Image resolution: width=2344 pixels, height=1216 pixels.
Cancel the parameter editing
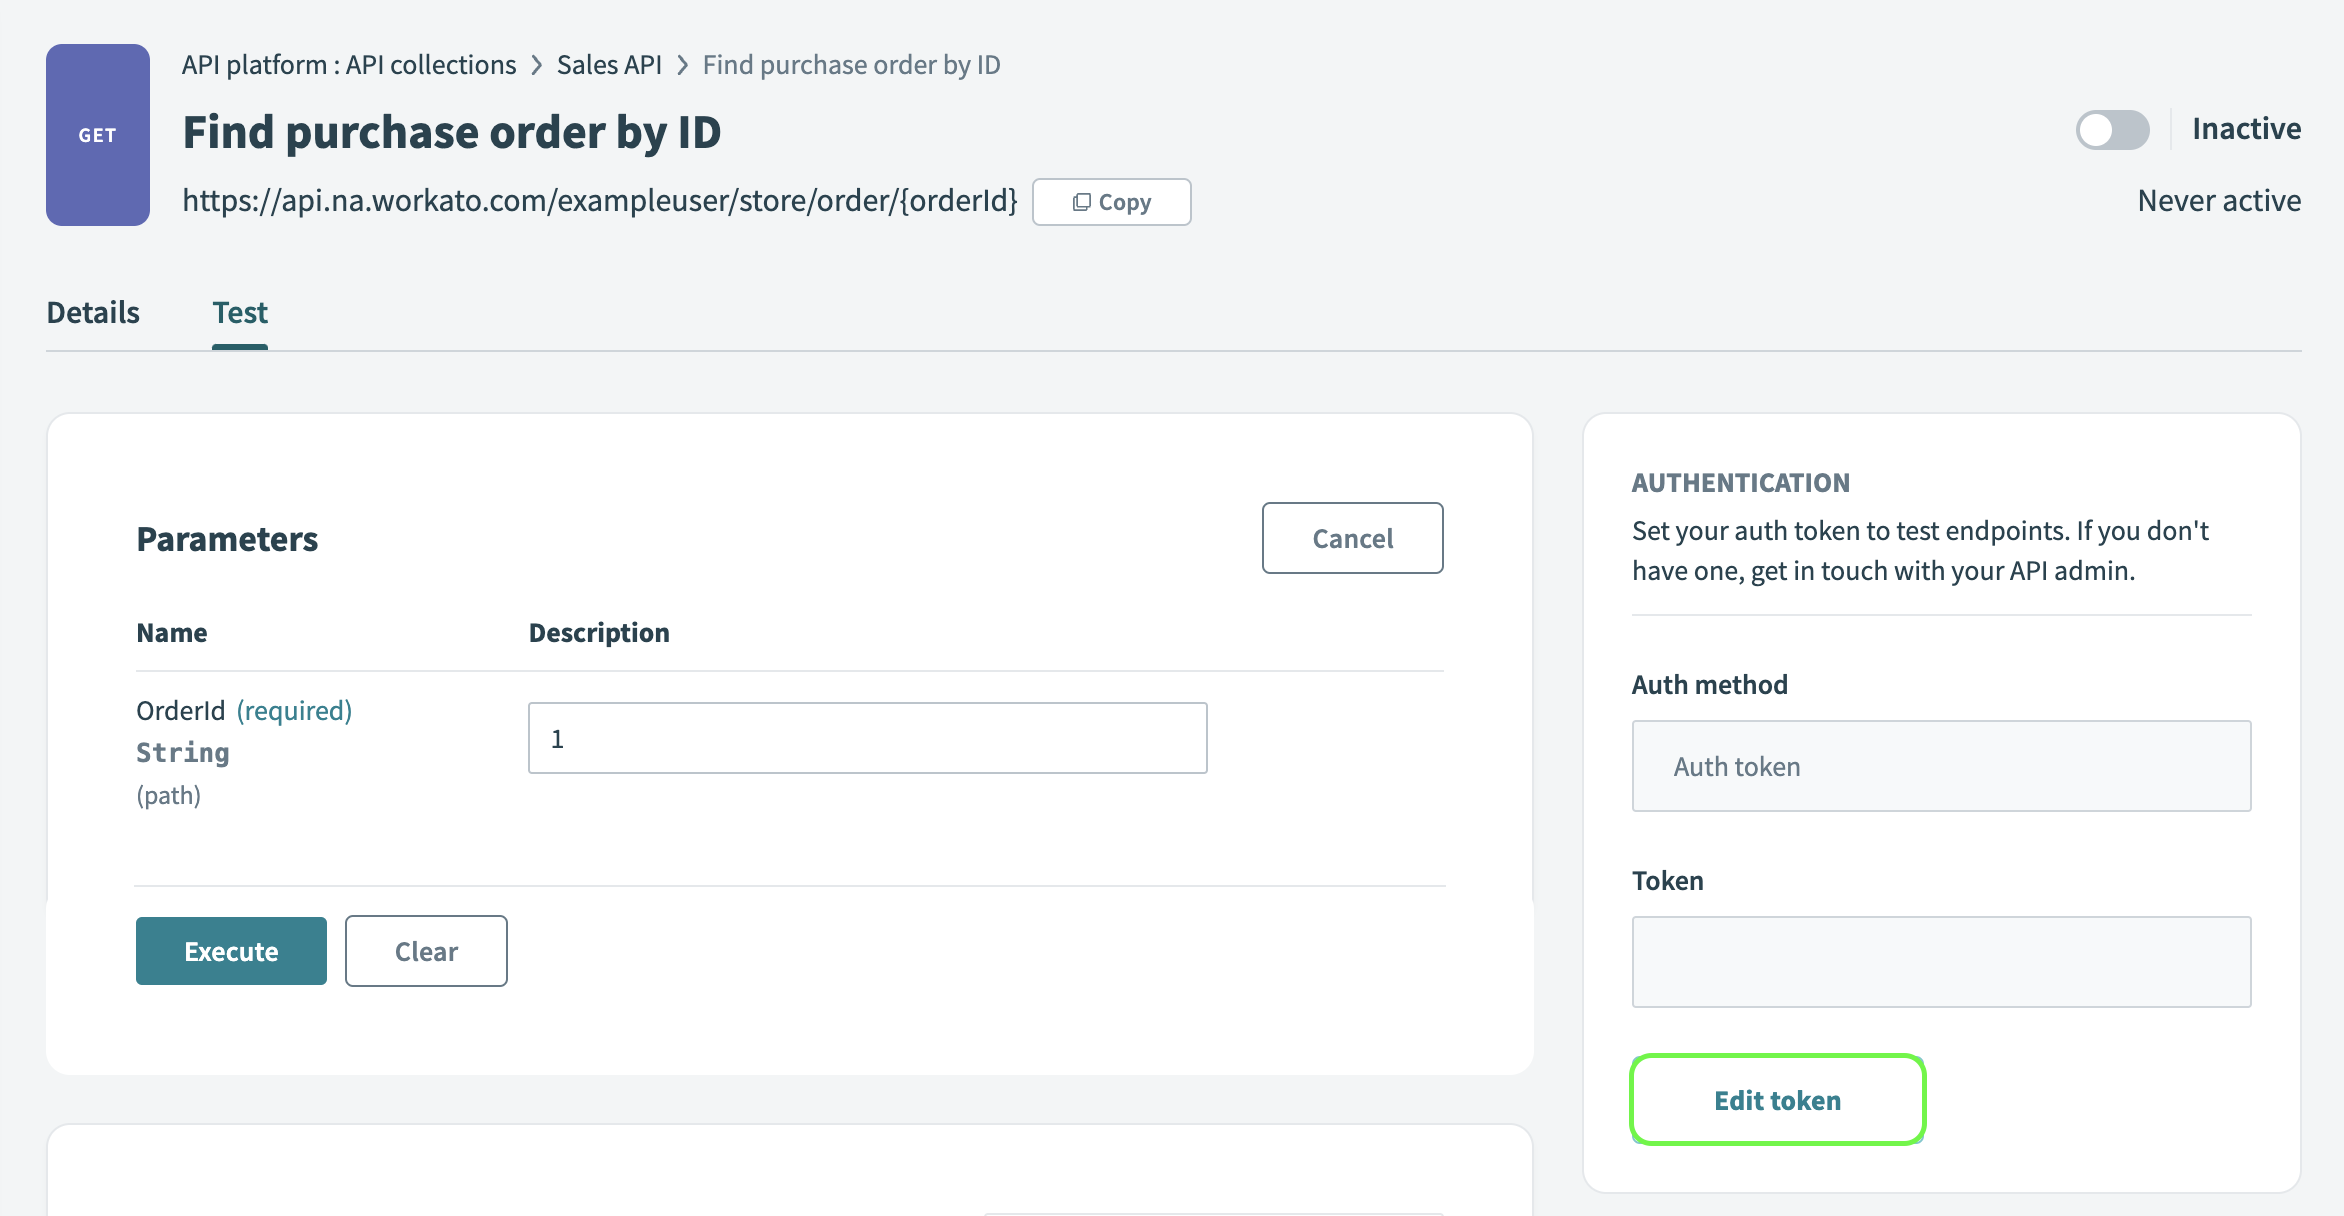tap(1352, 538)
